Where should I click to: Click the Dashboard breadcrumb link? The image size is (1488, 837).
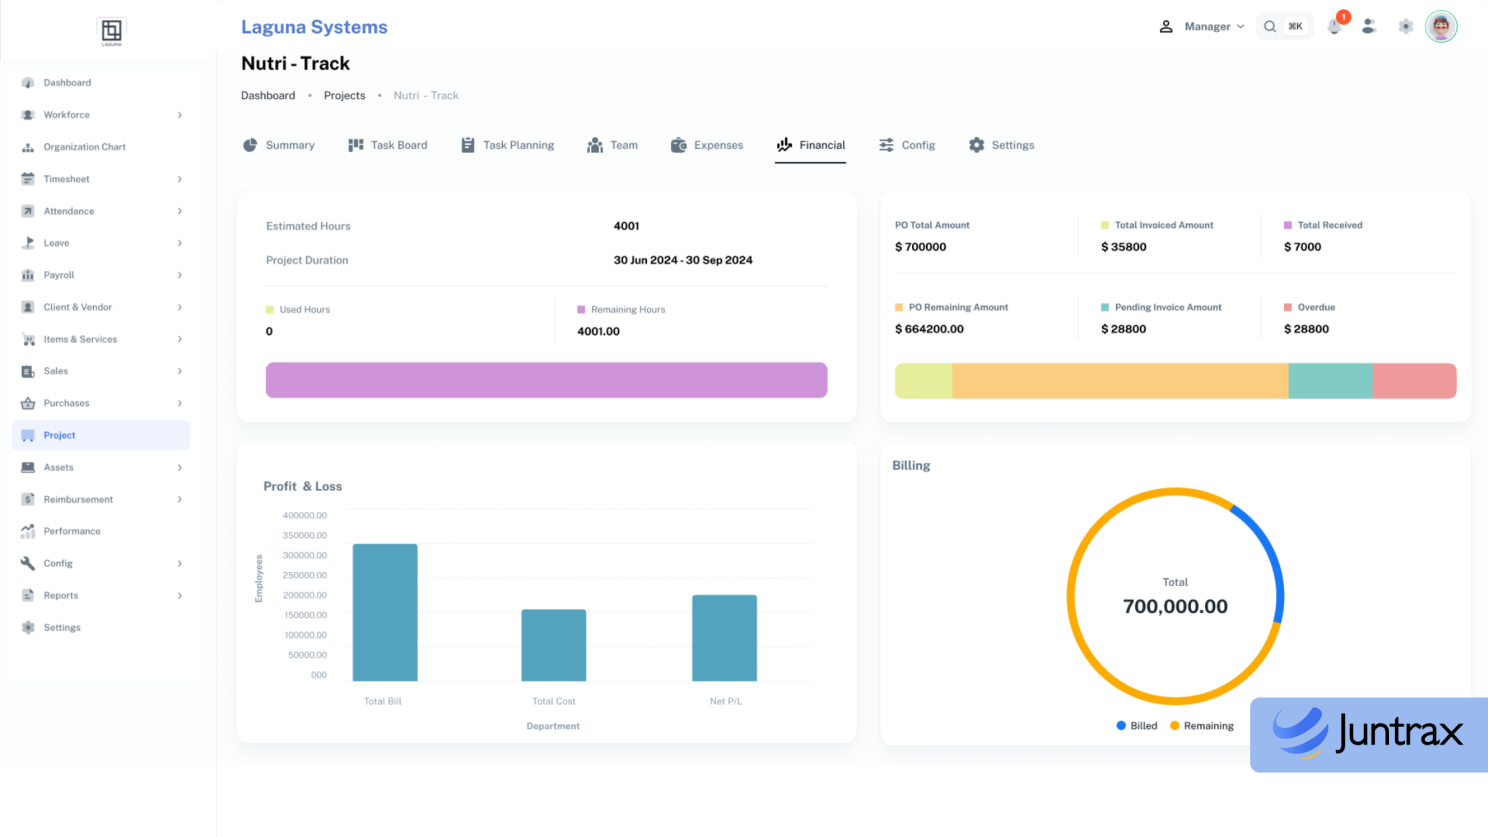[x=268, y=96]
